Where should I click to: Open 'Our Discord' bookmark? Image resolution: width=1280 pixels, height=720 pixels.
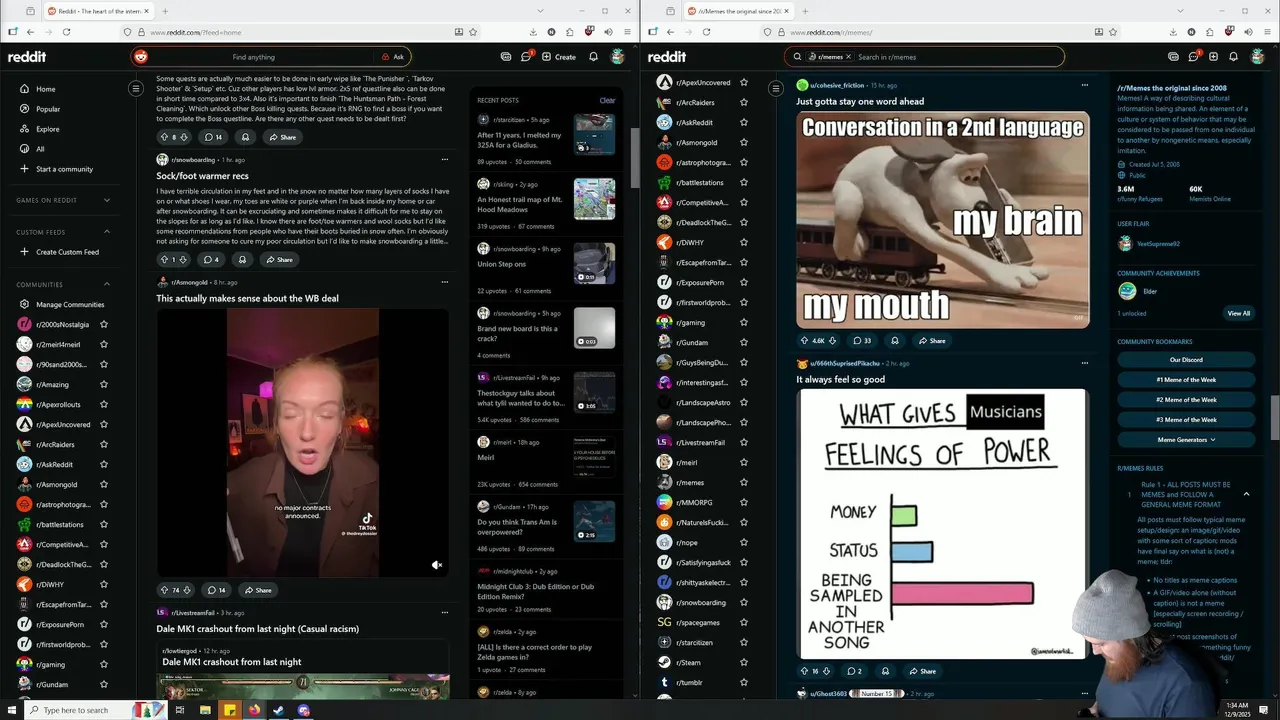(x=1186, y=360)
